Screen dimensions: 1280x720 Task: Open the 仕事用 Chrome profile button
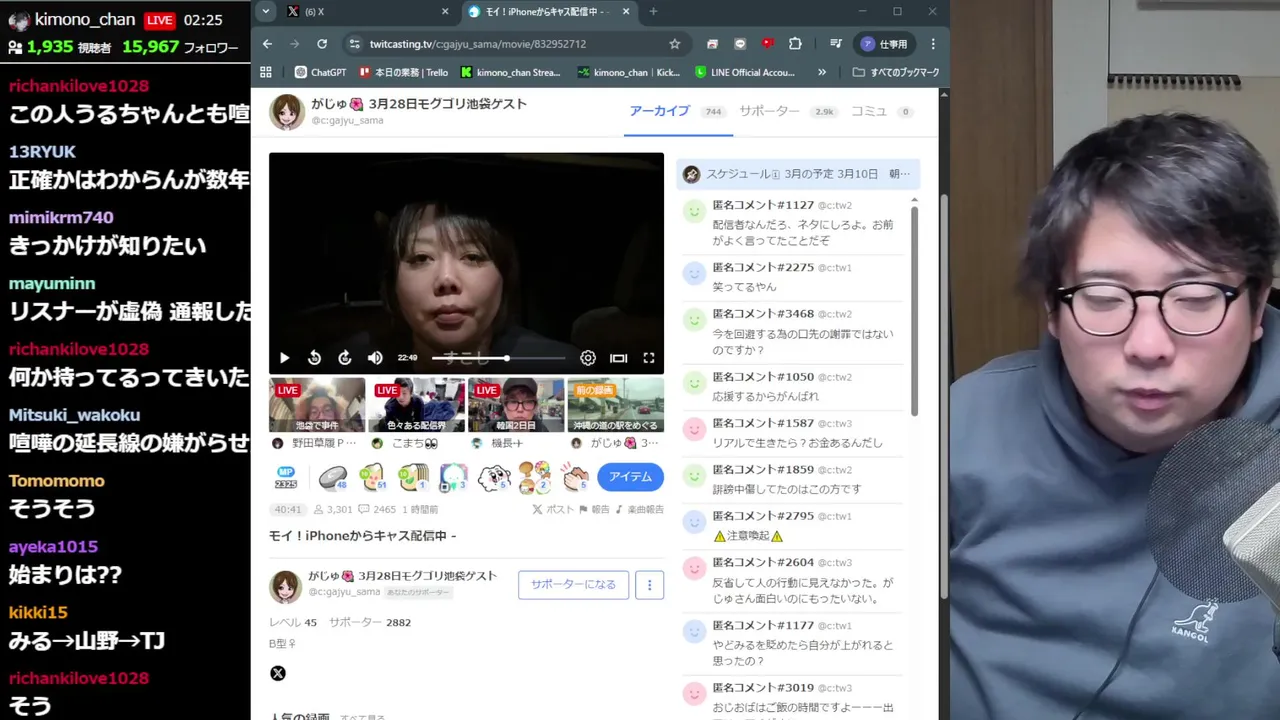click(885, 44)
